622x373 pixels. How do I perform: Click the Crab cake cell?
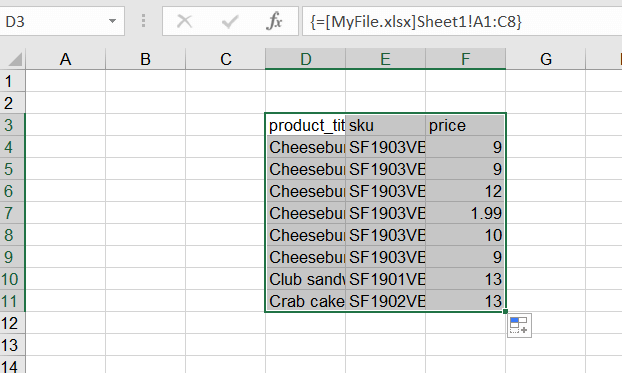pyautogui.click(x=305, y=301)
